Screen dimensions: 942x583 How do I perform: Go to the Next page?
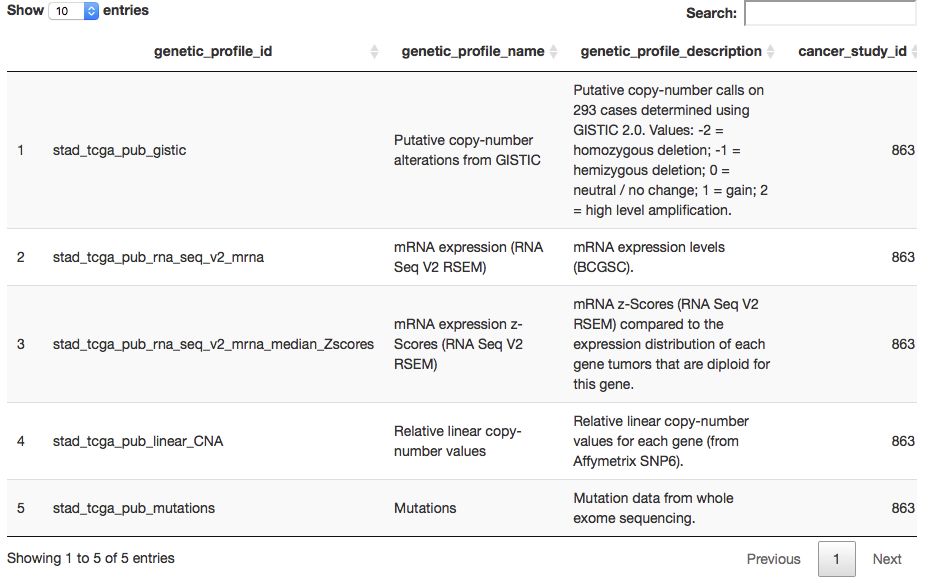coord(886,559)
